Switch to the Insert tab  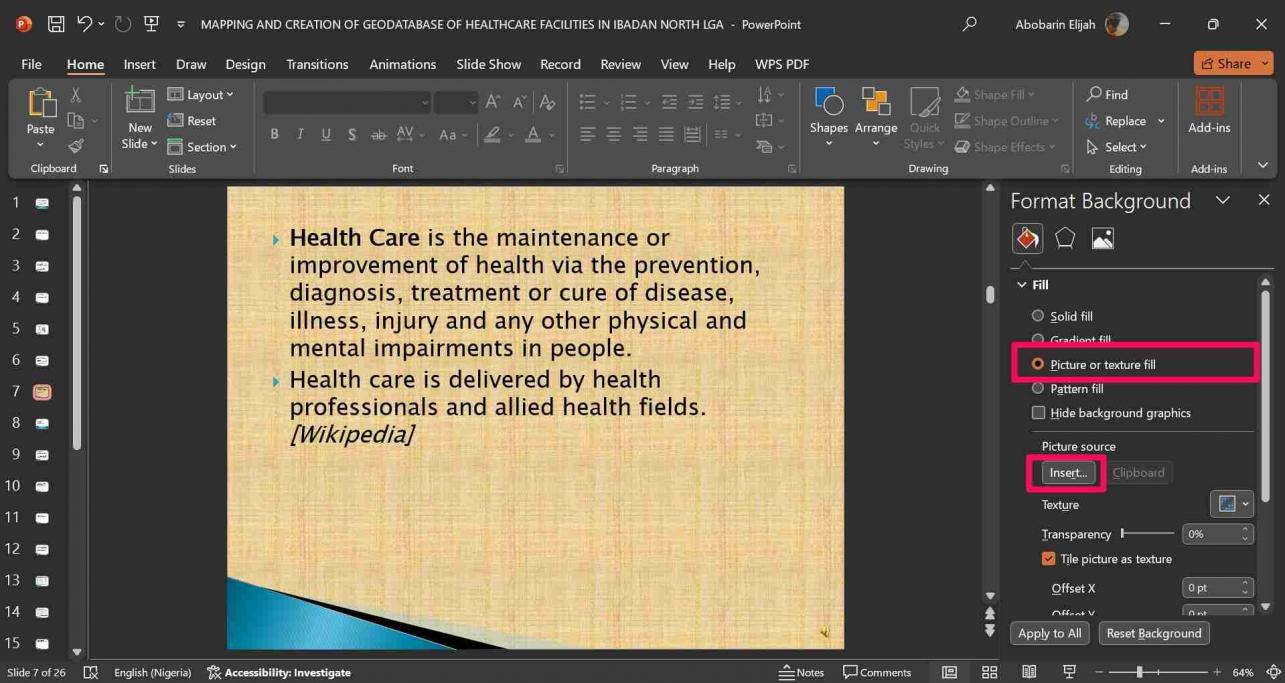tap(139, 64)
